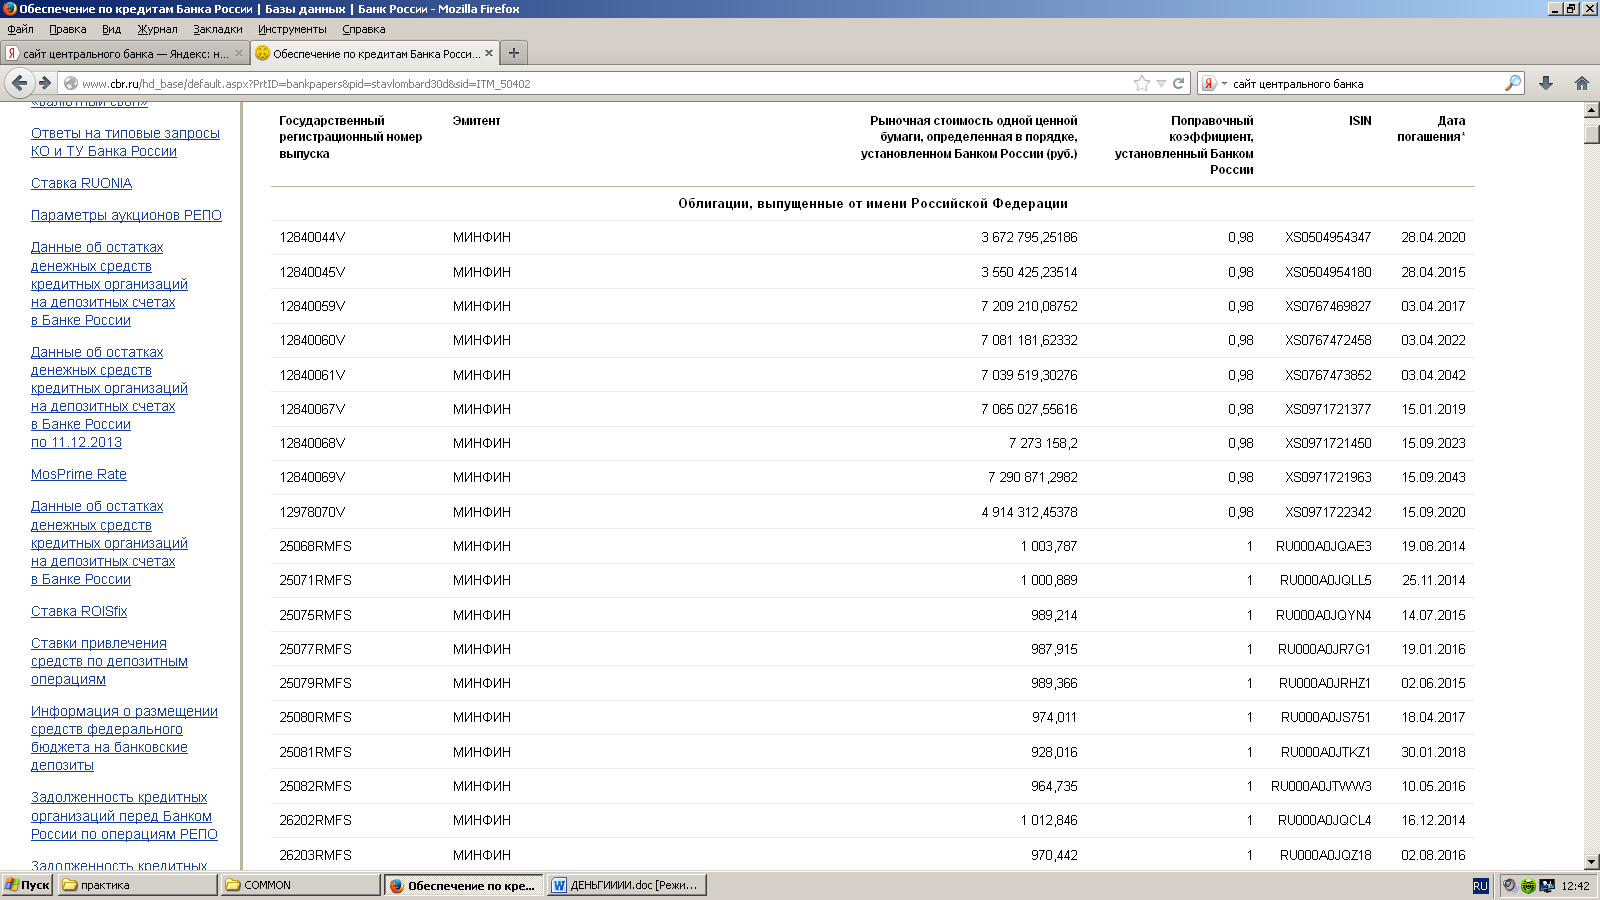Click the 'Дата погашения' column header
Screen dimensions: 1600x900
[1431, 128]
